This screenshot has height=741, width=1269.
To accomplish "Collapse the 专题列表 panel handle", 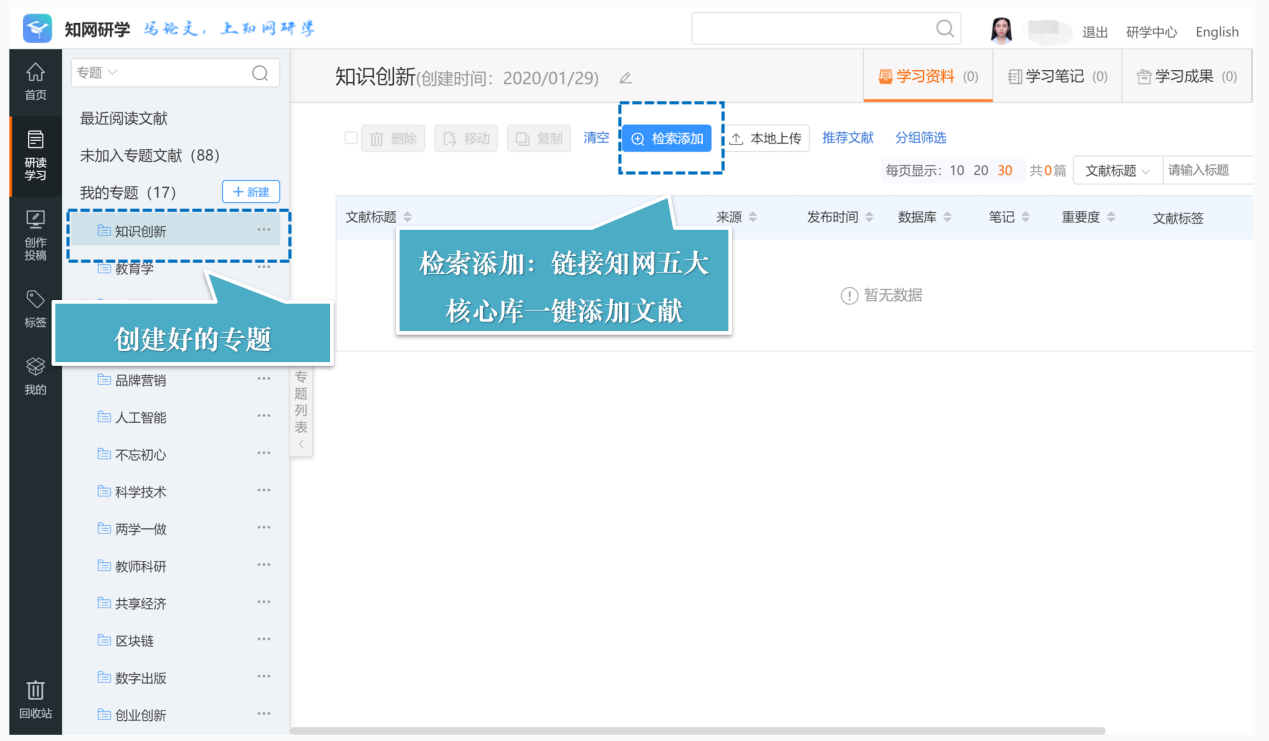I will [301, 410].
